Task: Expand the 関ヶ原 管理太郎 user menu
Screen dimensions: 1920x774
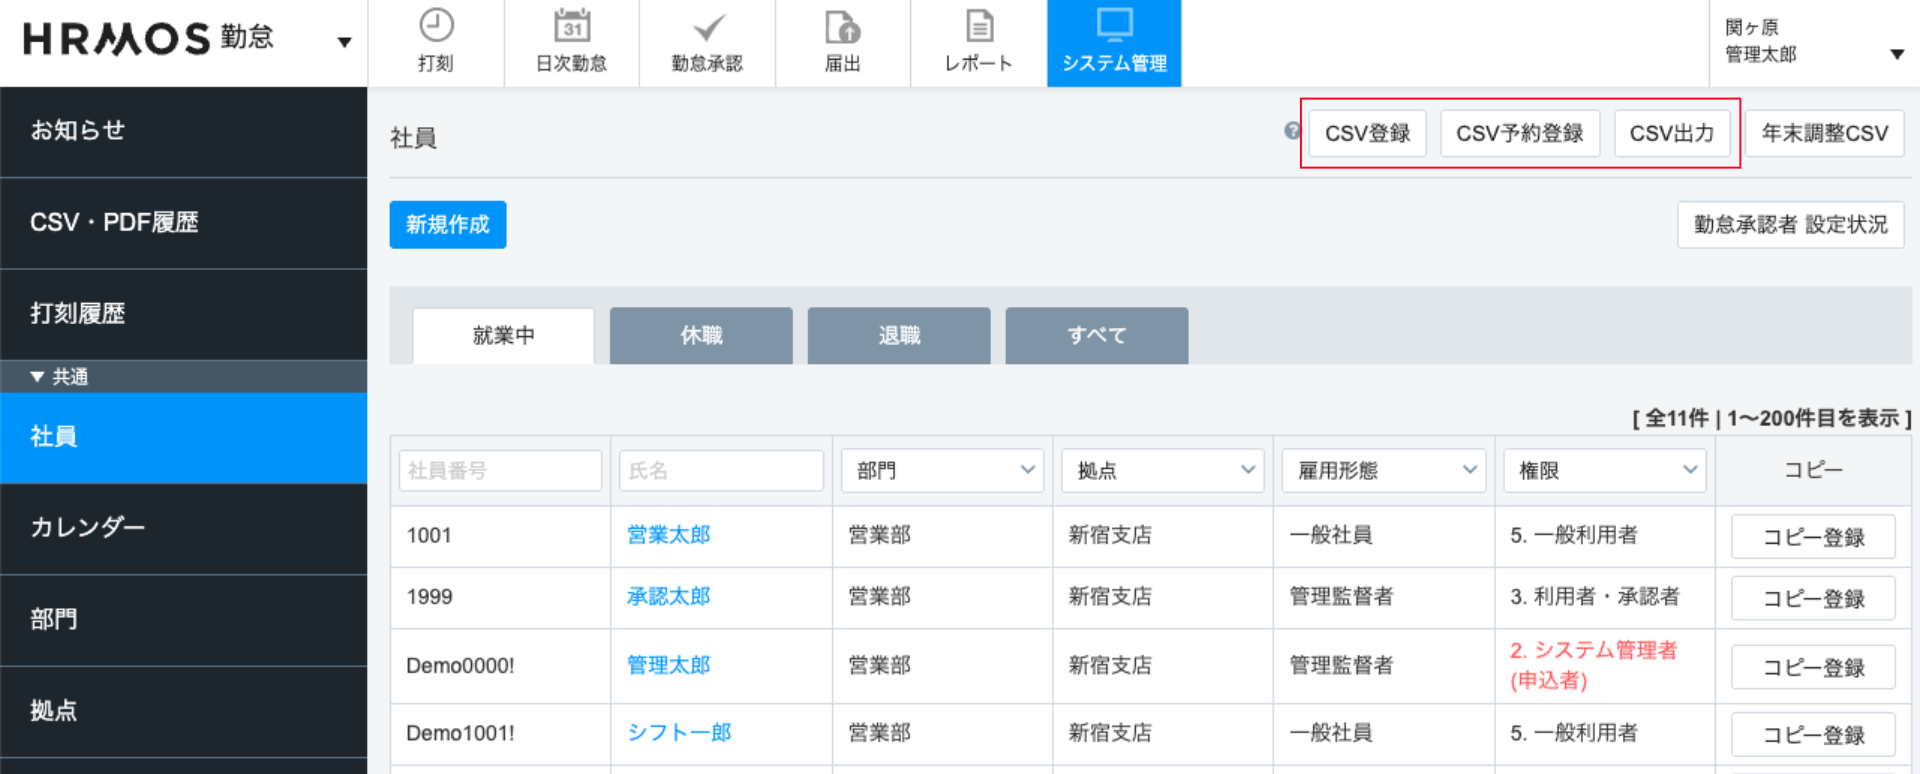Action: pos(1896,54)
